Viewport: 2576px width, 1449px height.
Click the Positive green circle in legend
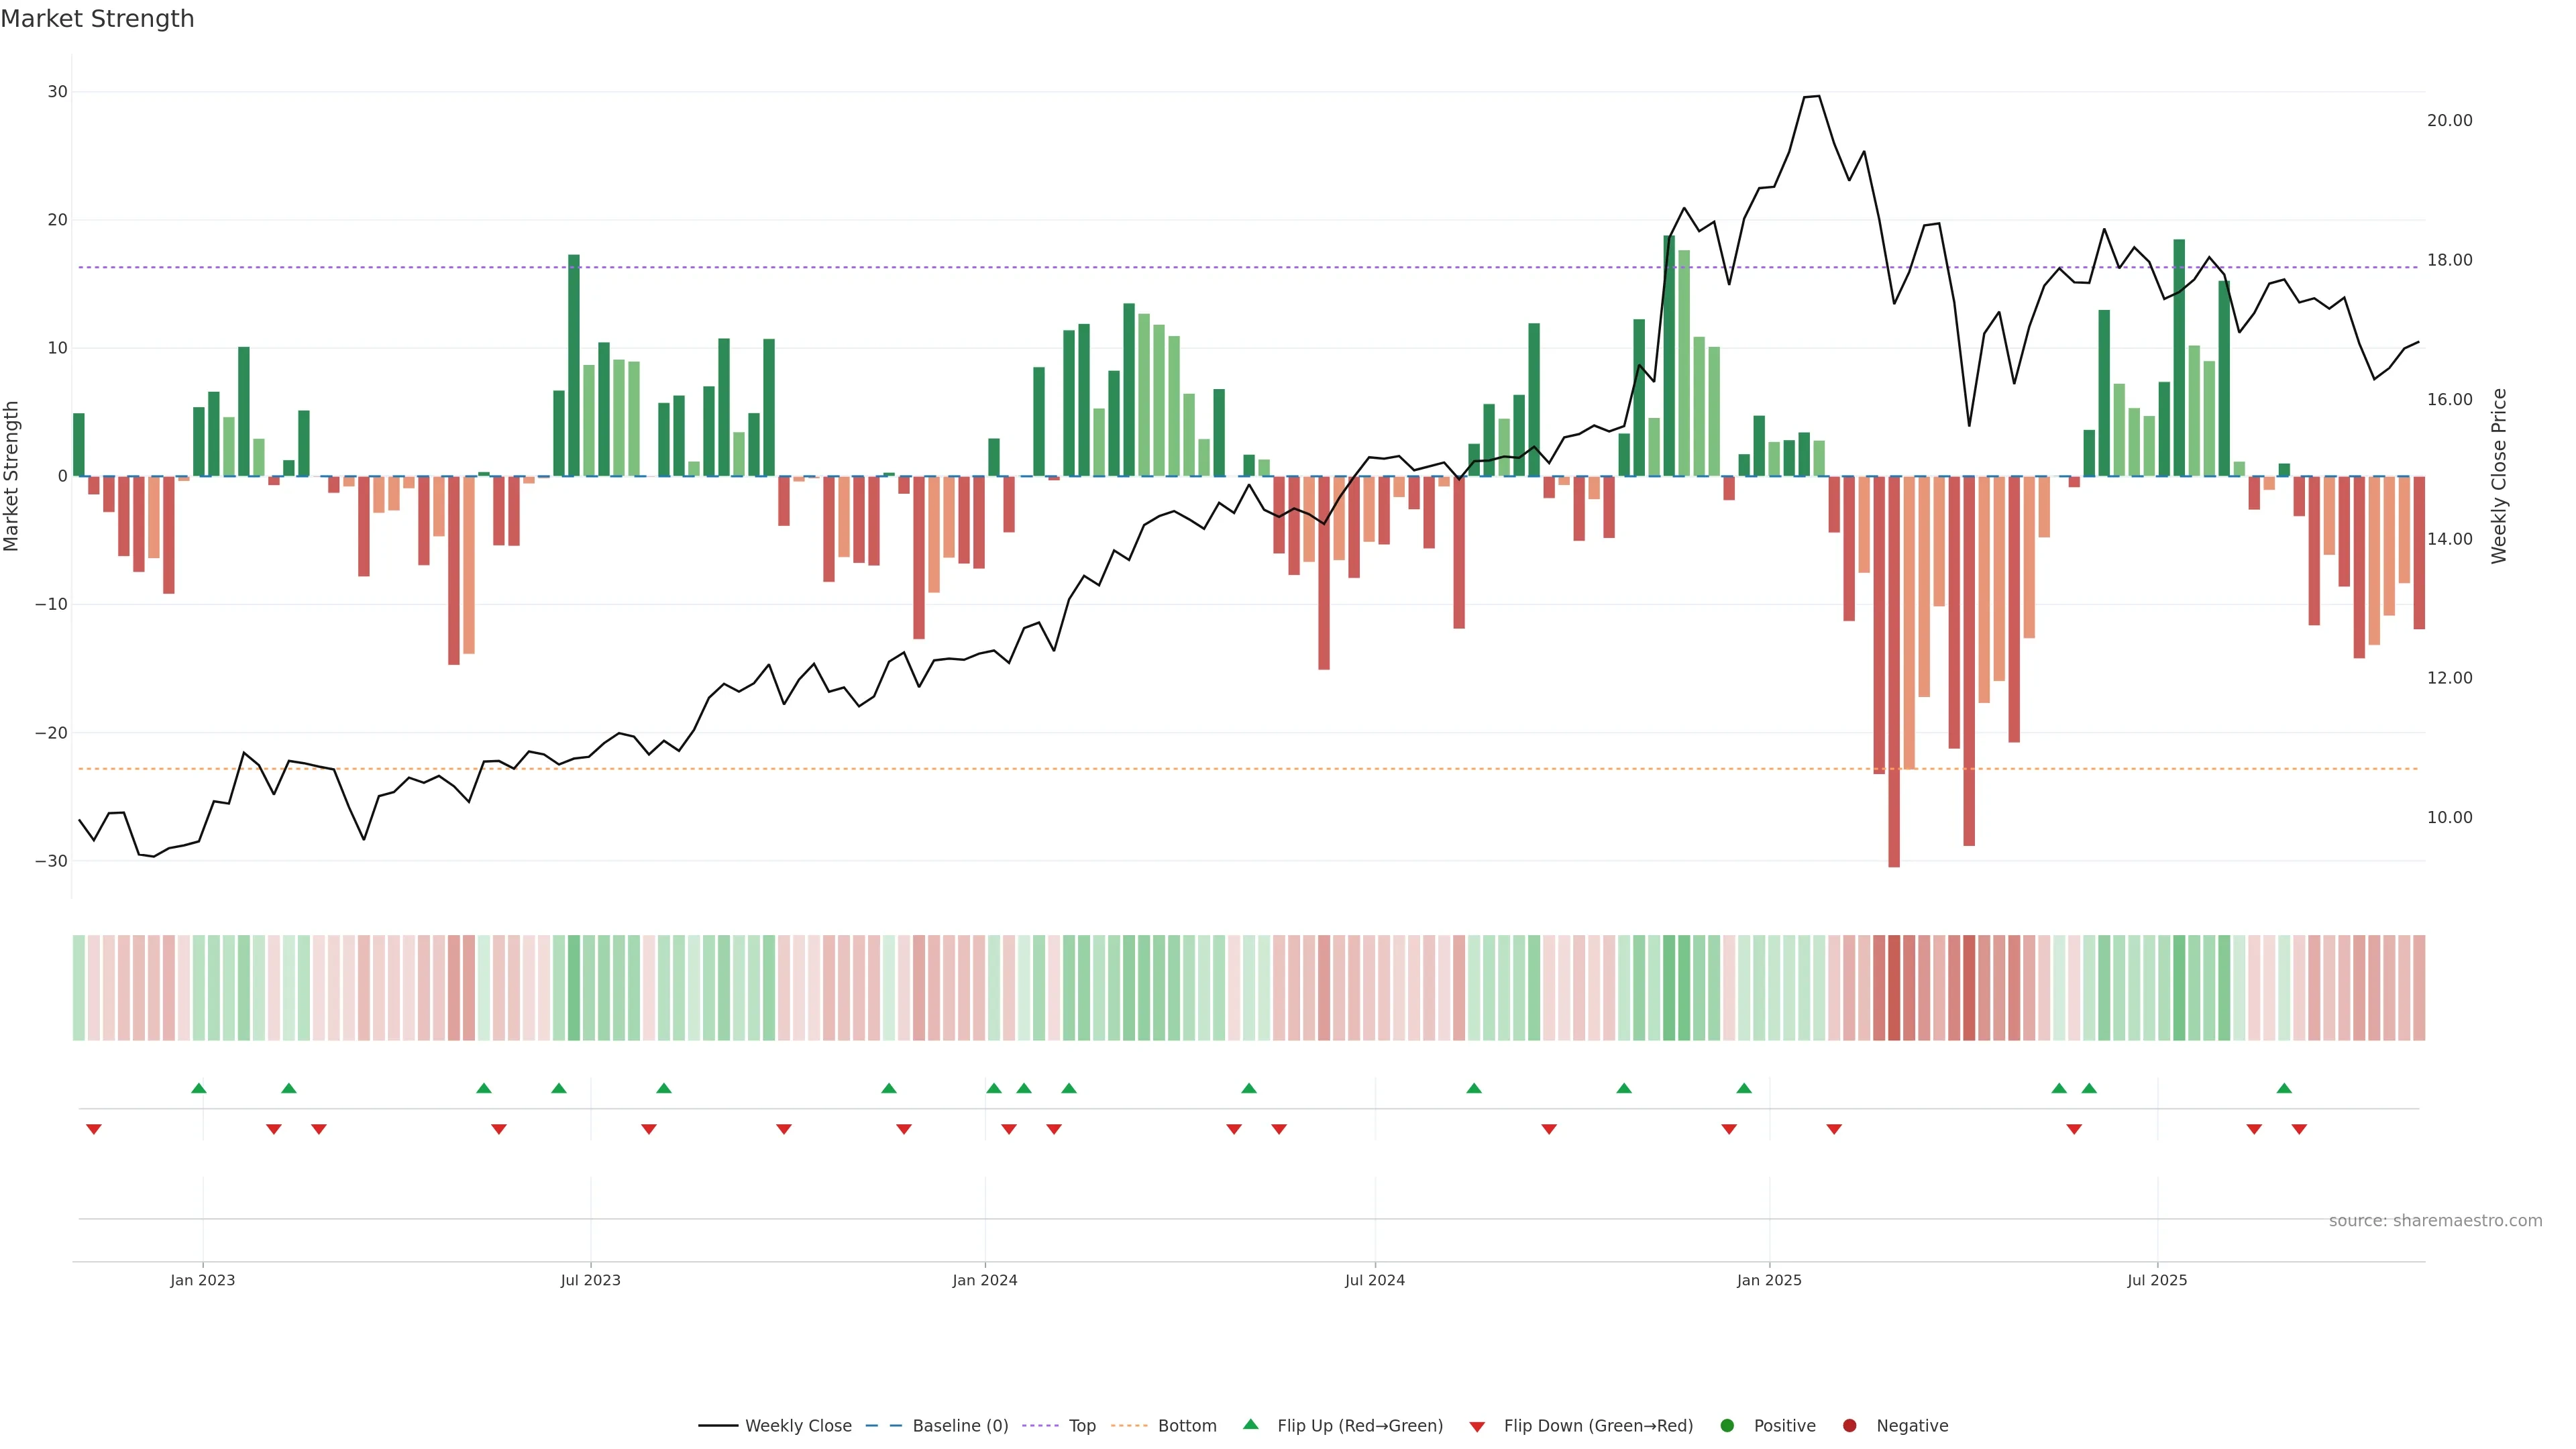[1727, 1426]
